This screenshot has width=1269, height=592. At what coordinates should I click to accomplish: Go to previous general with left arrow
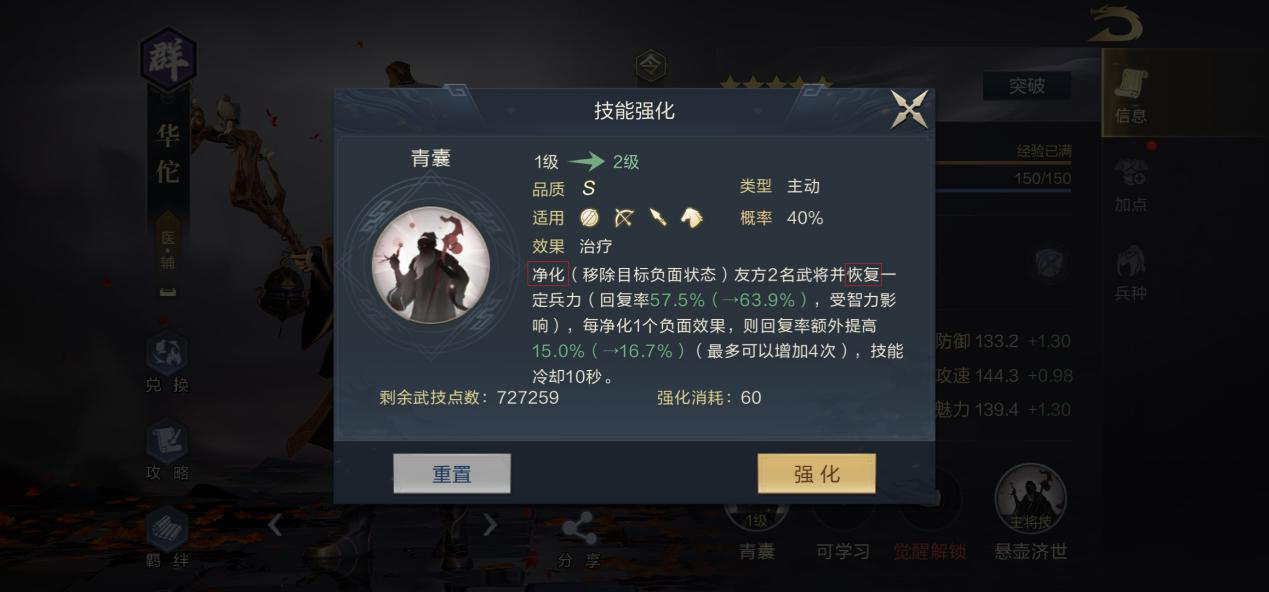point(275,524)
